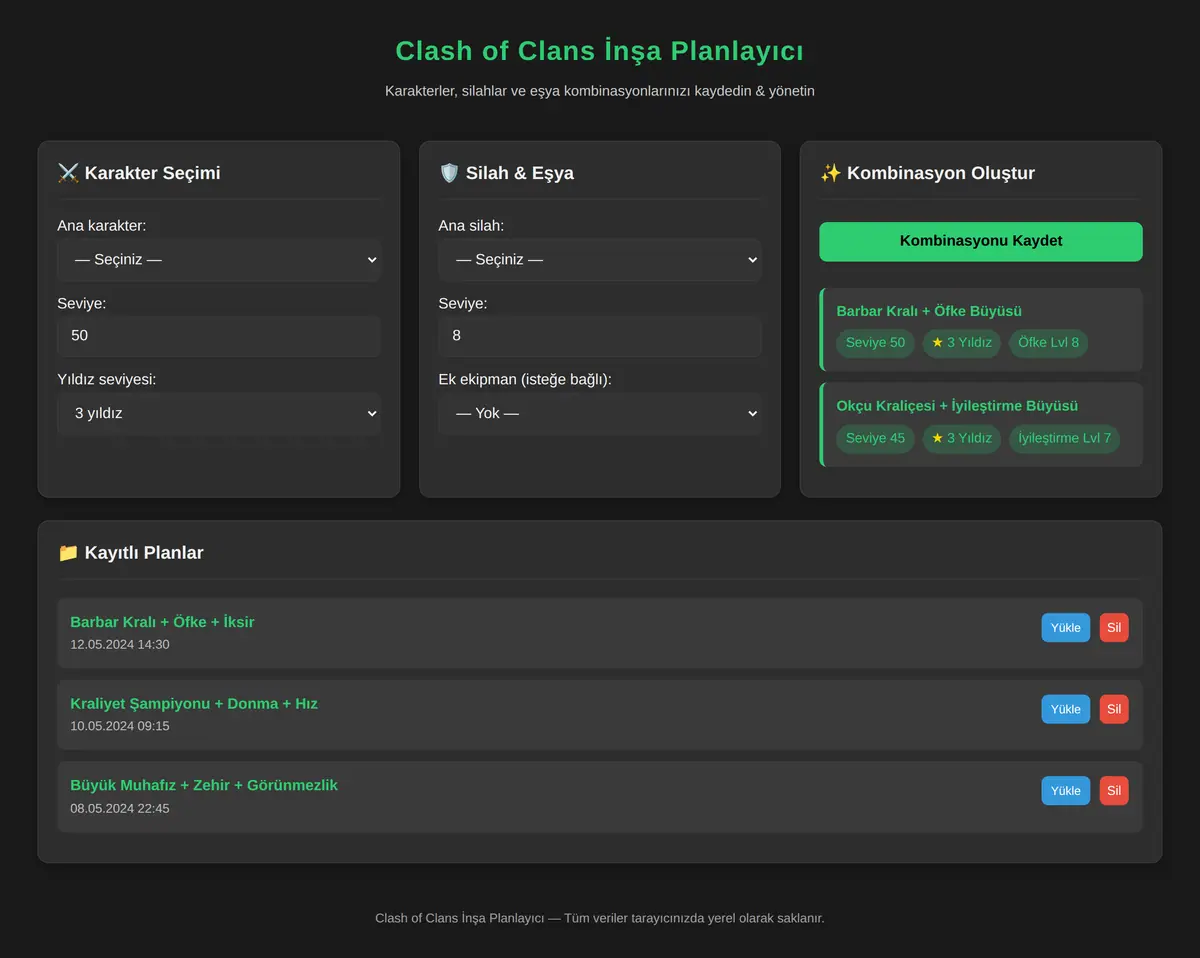Open the Ek ekipman dropdown
Viewport: 1200px width, 958px height.
pyautogui.click(x=600, y=413)
